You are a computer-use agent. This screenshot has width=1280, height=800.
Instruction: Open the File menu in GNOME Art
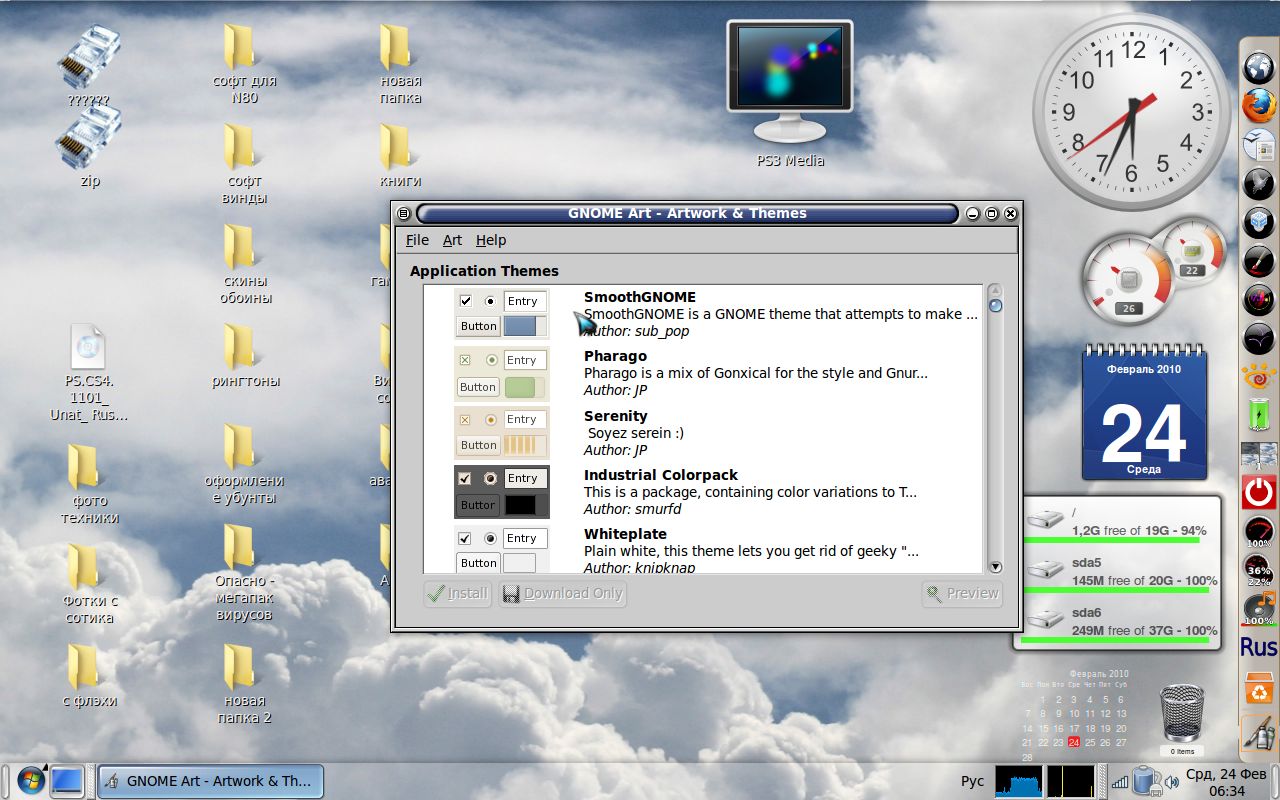[417, 240]
